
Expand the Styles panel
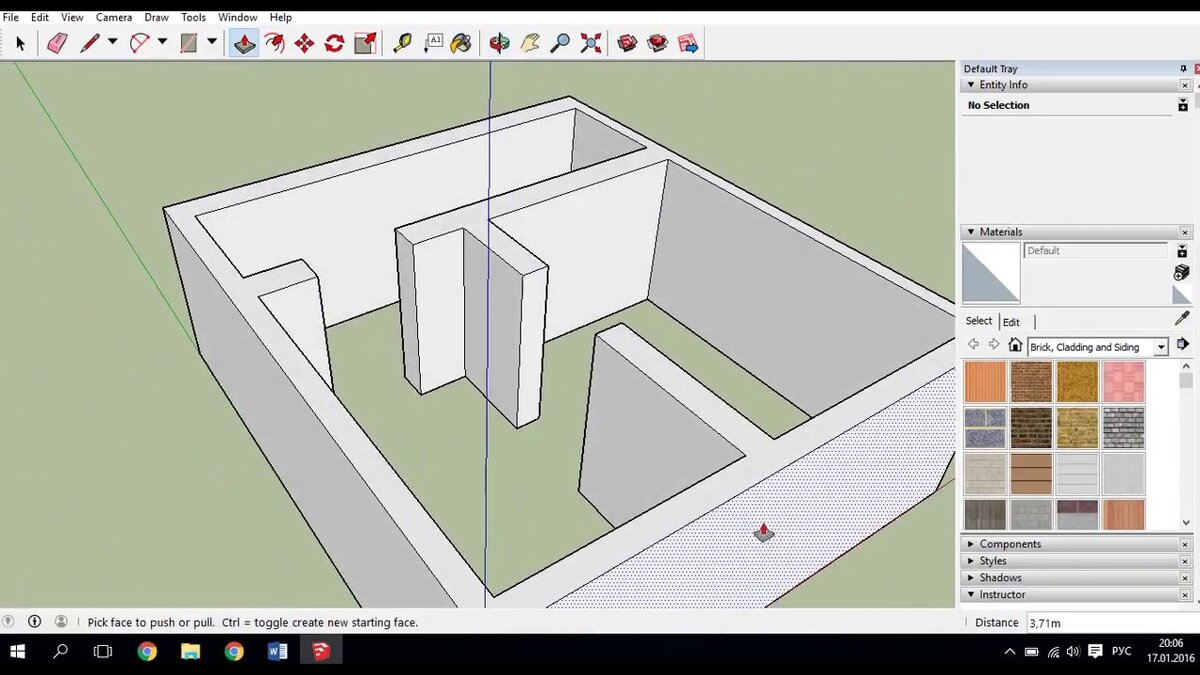point(970,561)
